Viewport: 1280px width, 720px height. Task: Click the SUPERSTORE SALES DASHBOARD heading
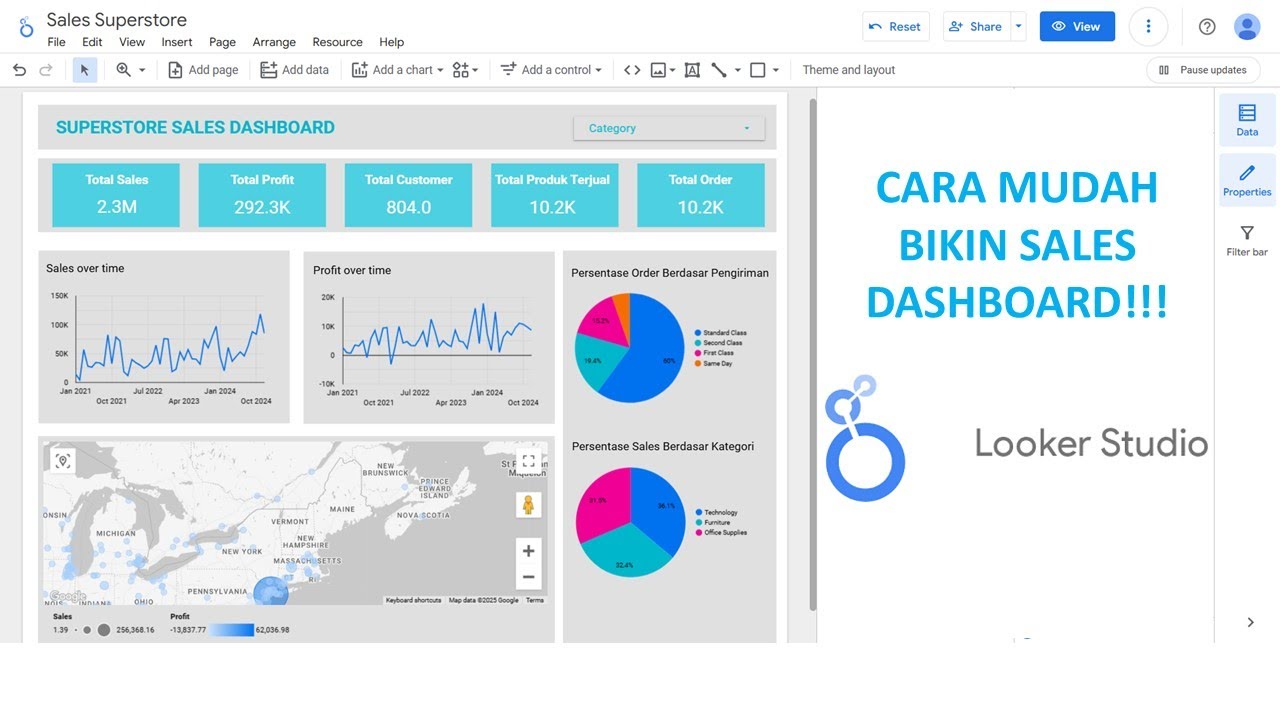195,127
